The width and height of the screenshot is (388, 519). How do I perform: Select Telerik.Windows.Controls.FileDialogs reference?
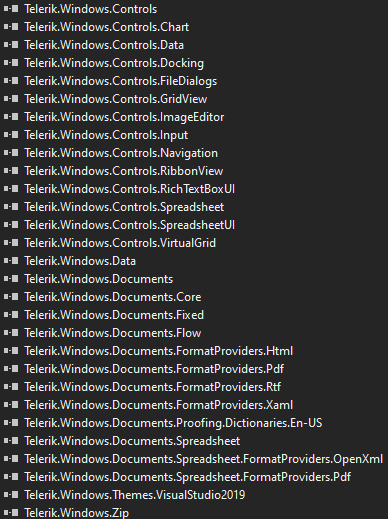tap(121, 81)
